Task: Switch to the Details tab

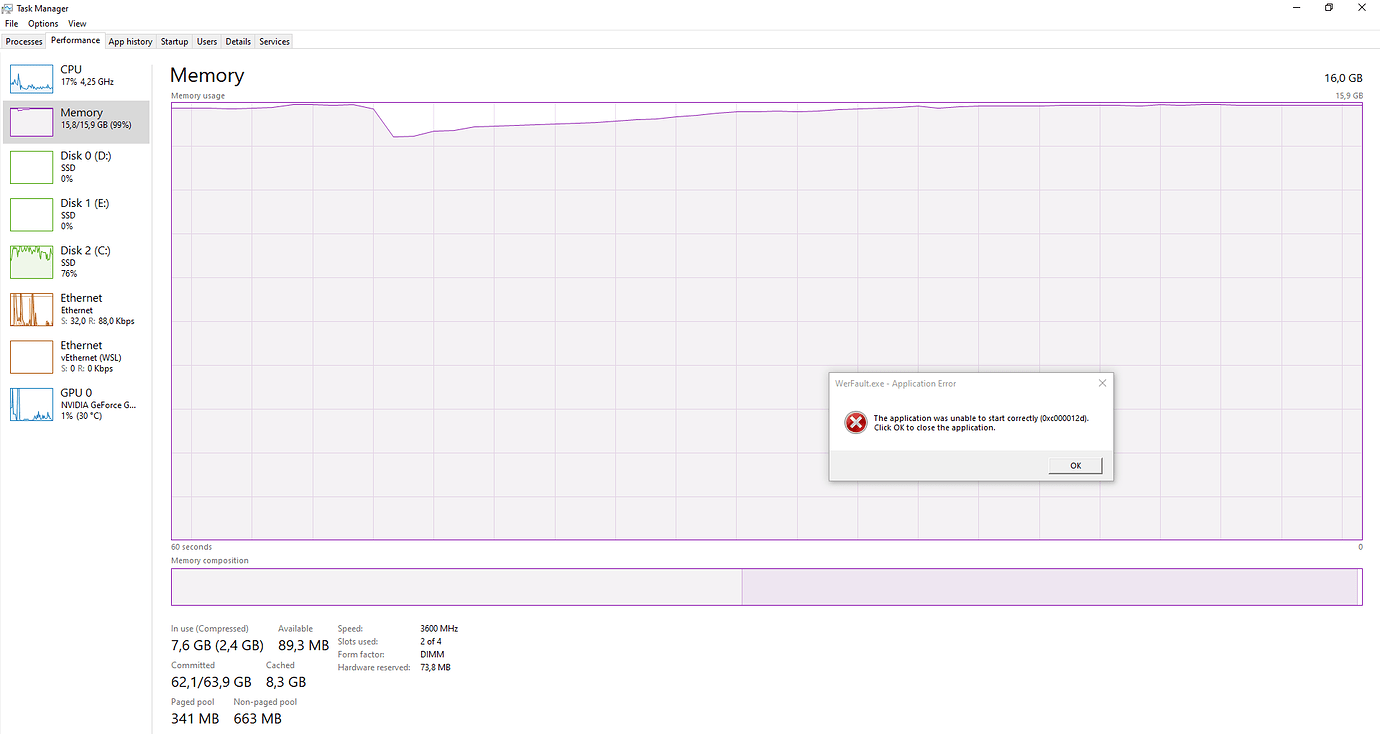Action: (x=238, y=42)
